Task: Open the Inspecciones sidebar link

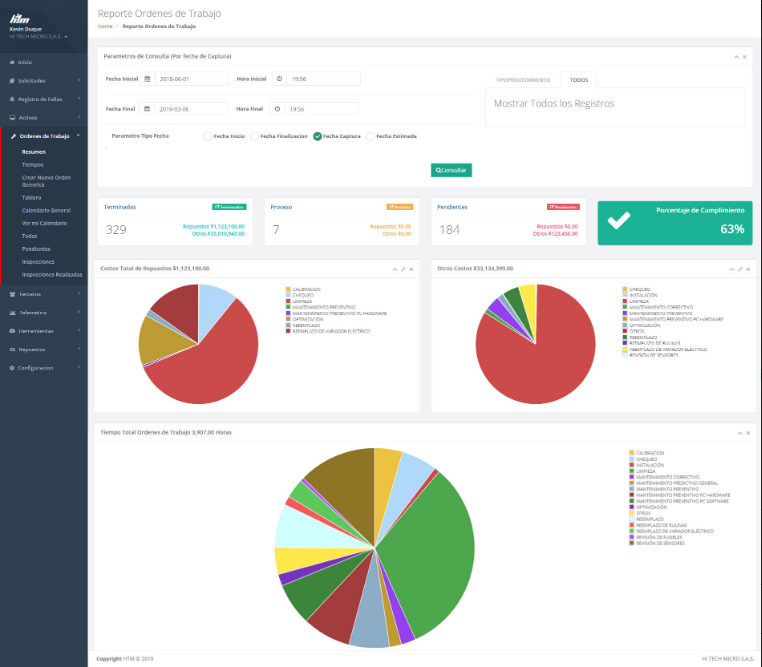Action: (38, 262)
